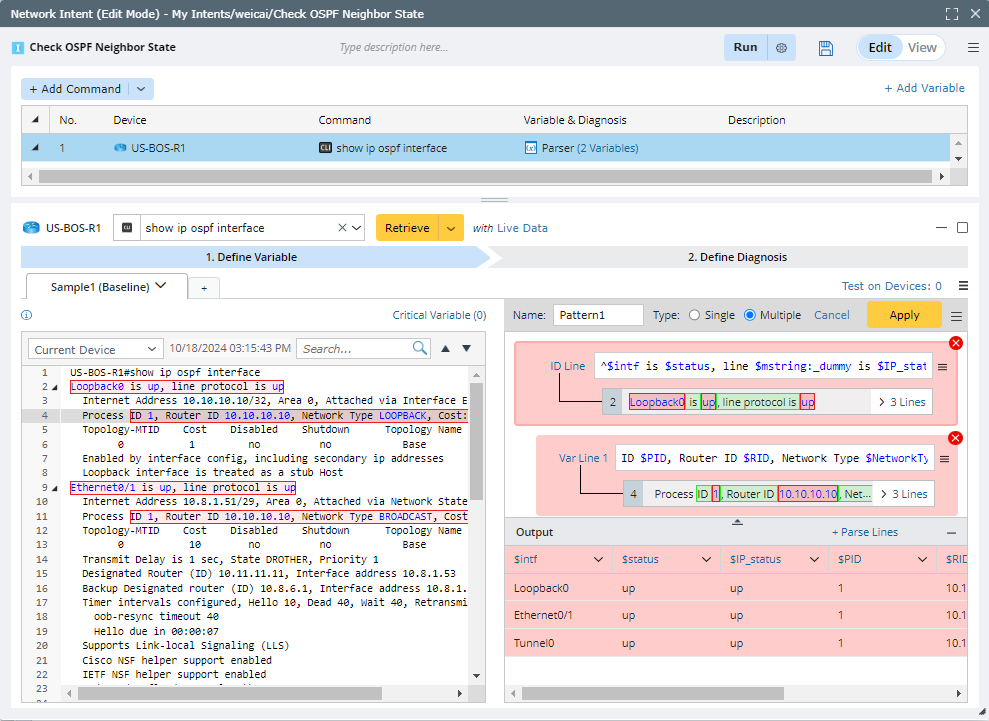989x721 pixels.
Task: Open the Current Device dropdown
Action: pos(95,350)
